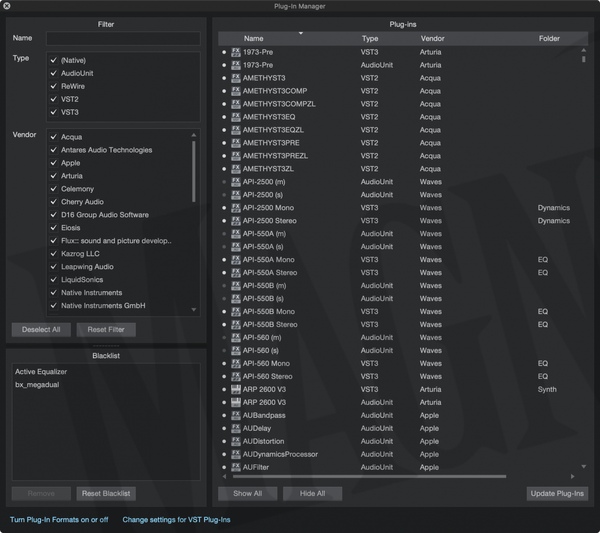Image resolution: width=600 pixels, height=533 pixels.
Task: Sort list by the Type column header
Action: click(x=370, y=39)
